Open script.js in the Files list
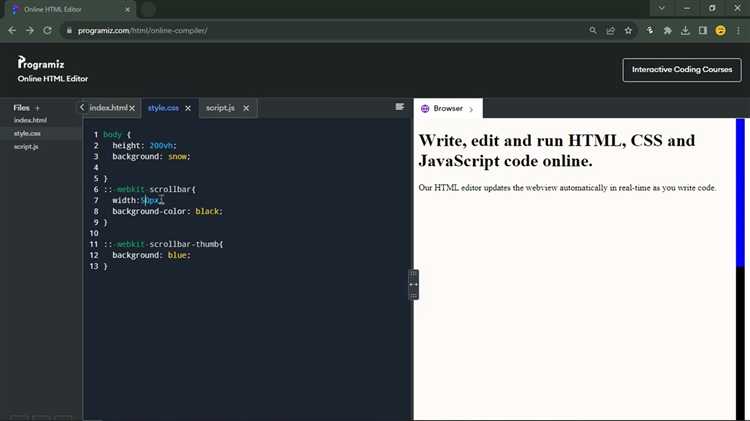The height and width of the screenshot is (421, 750). [26, 147]
